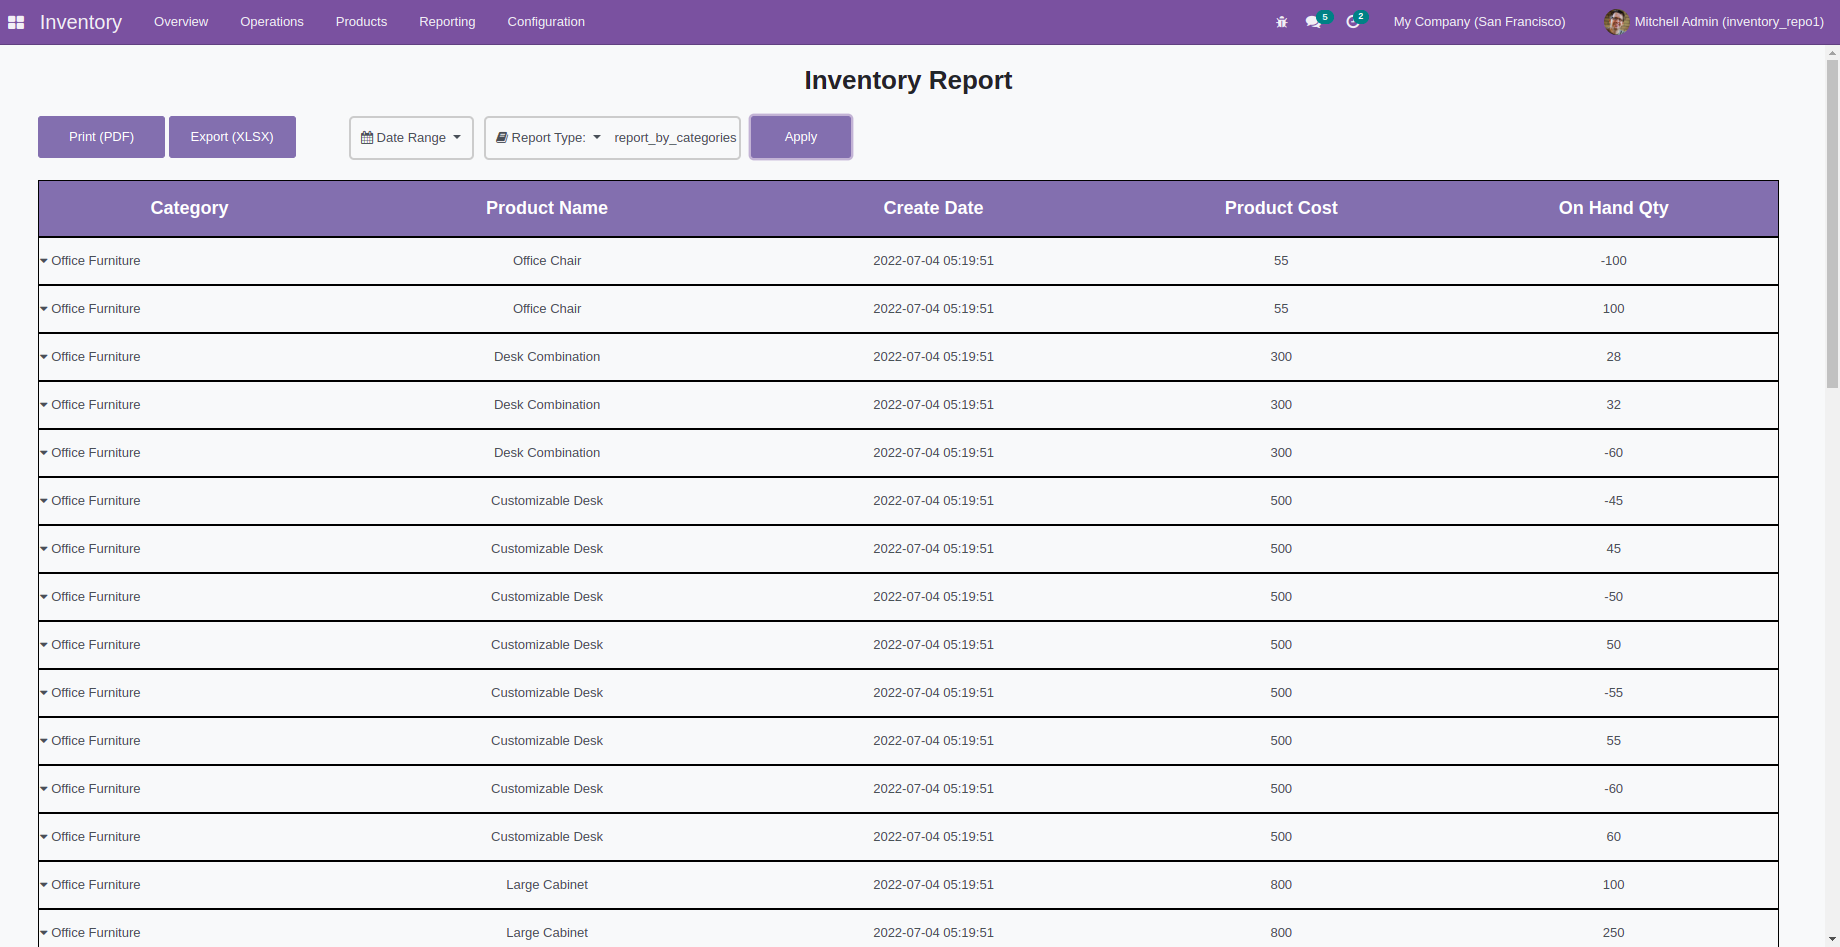Click Mitchell Admin's avatar picture
Screen dimensions: 1840x947
pyautogui.click(x=1616, y=22)
